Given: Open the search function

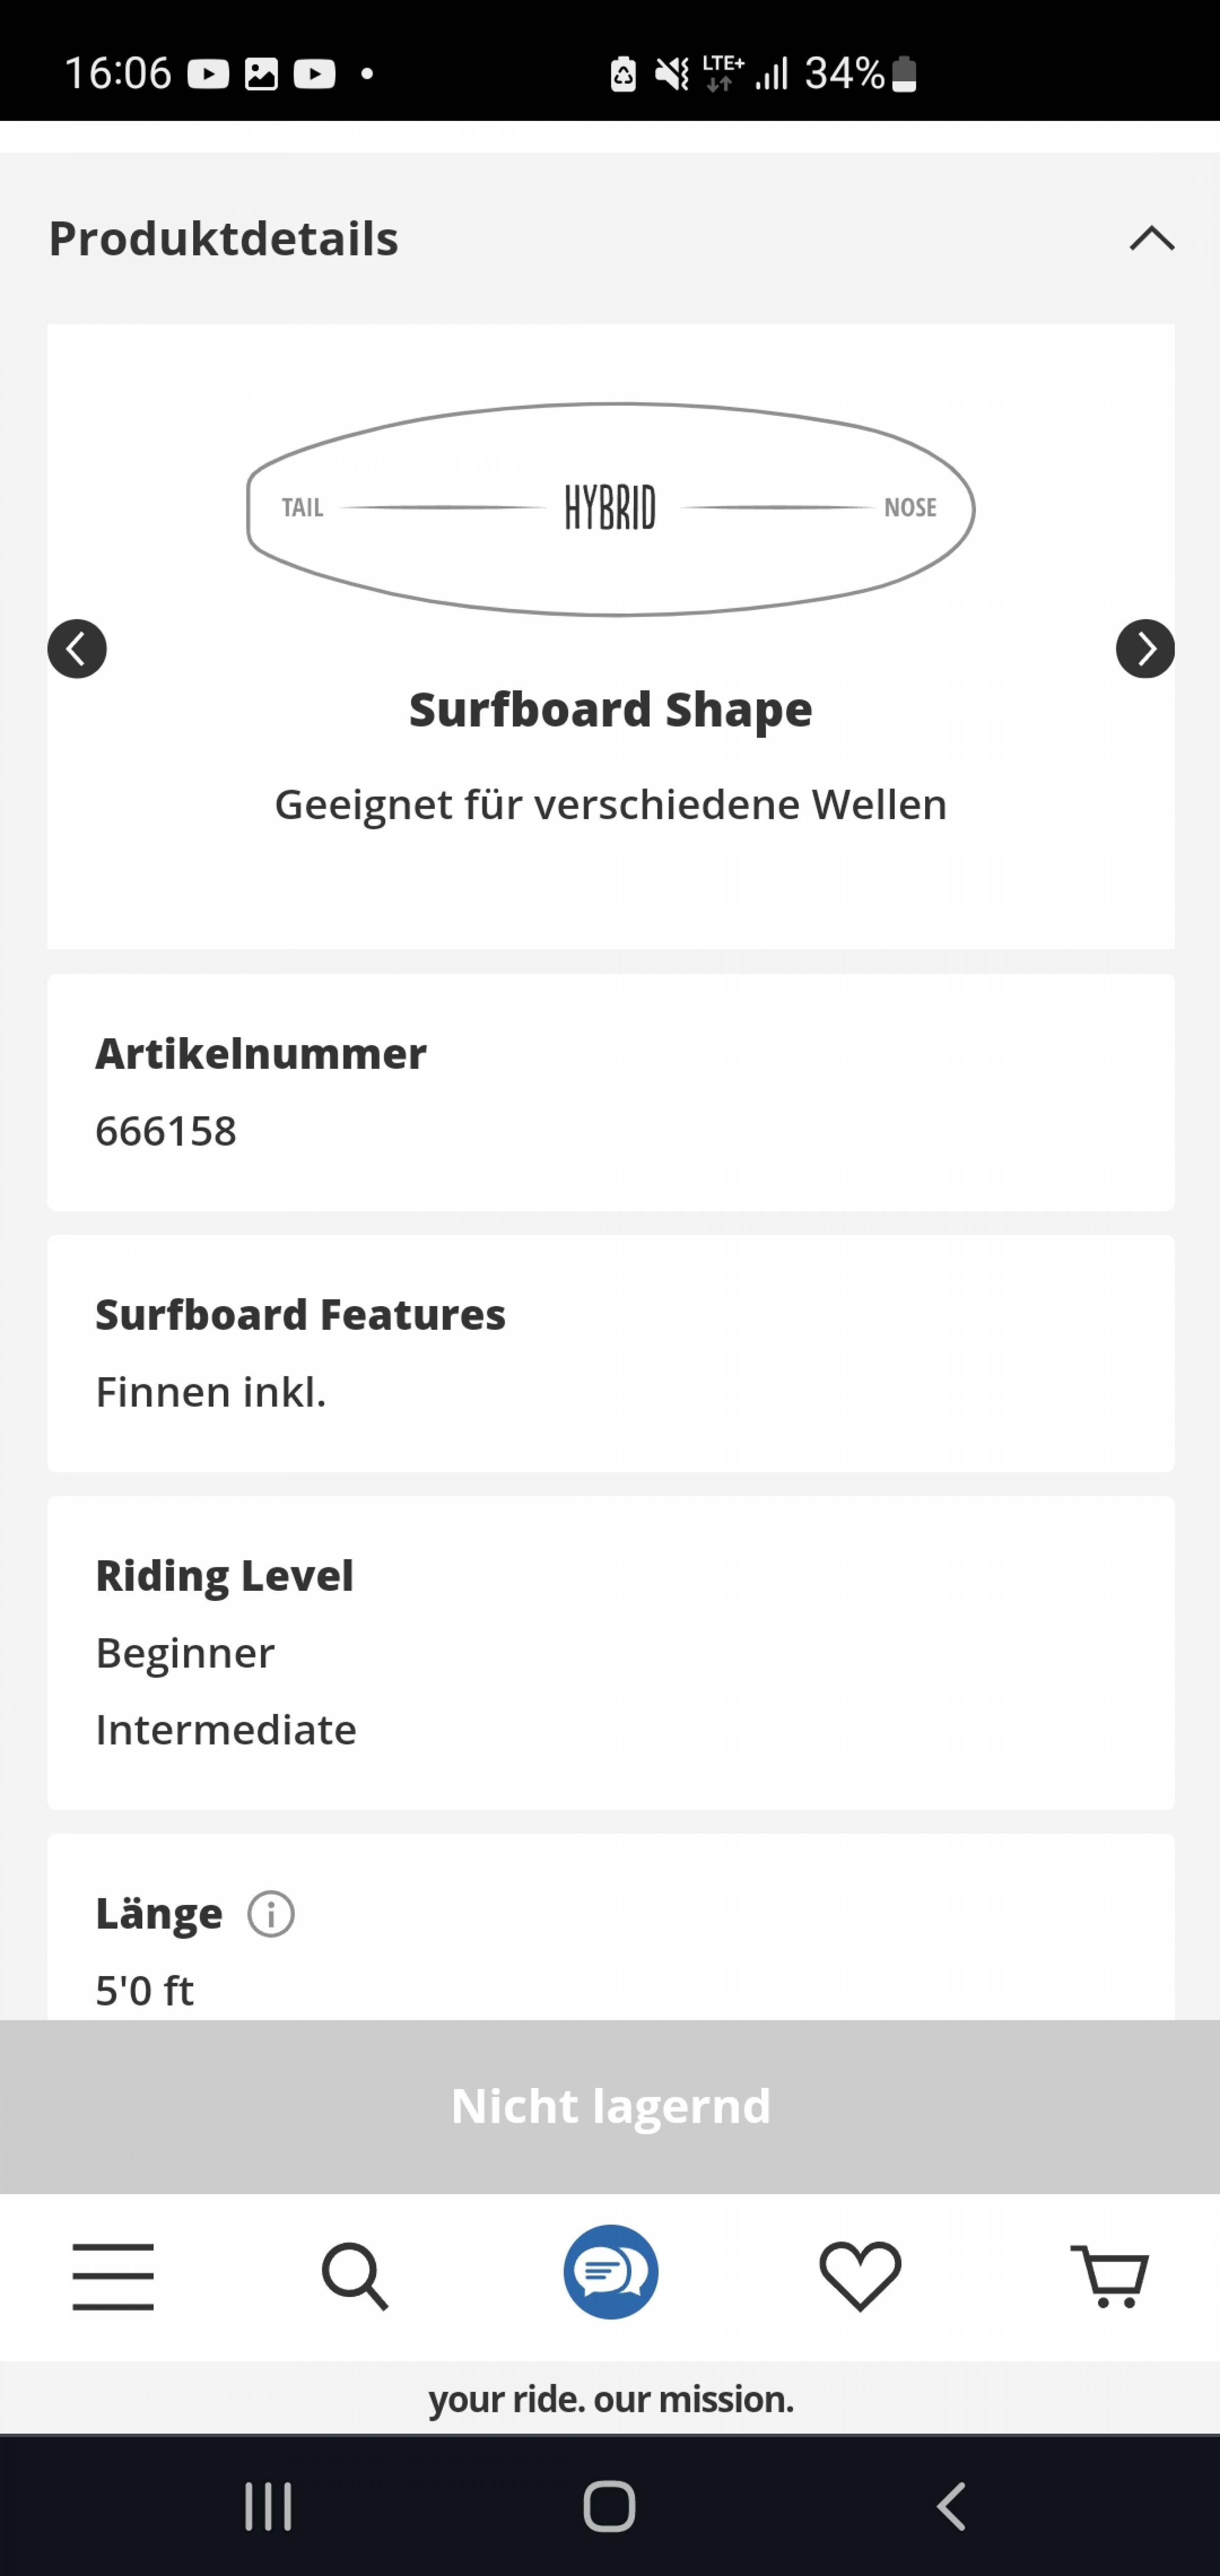Looking at the screenshot, I should click(x=354, y=2275).
